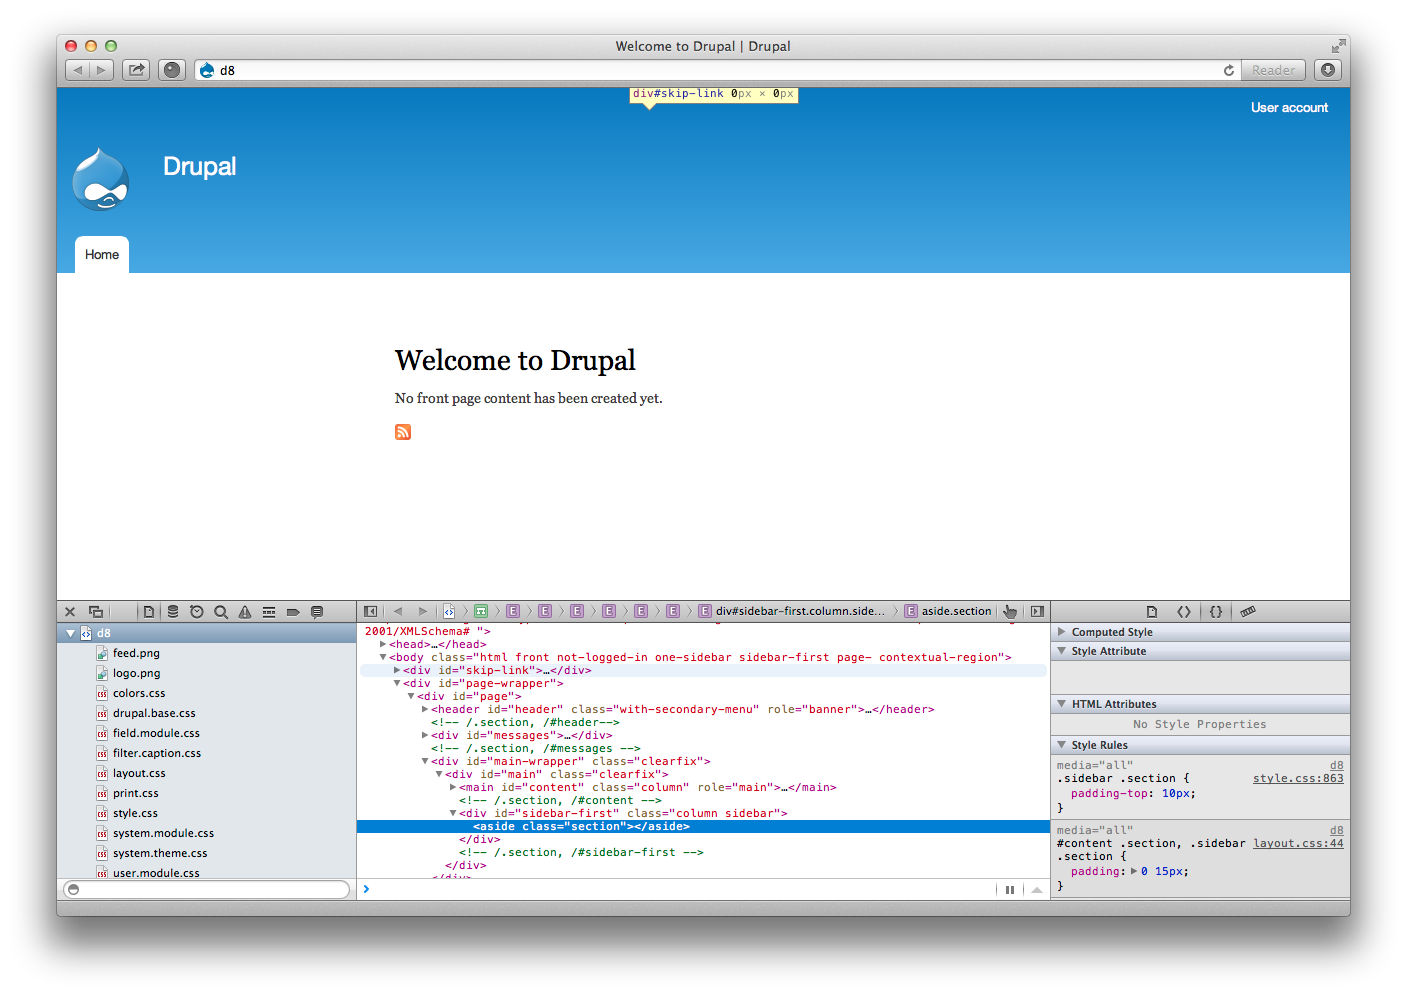
Task: Click the search magnifier in inspector toolbar
Action: (x=221, y=612)
